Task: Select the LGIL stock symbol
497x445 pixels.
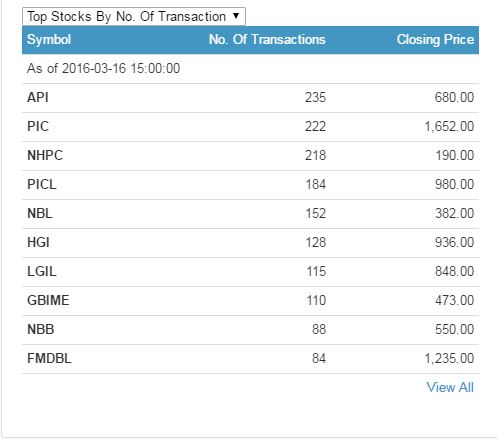Action: (42, 272)
